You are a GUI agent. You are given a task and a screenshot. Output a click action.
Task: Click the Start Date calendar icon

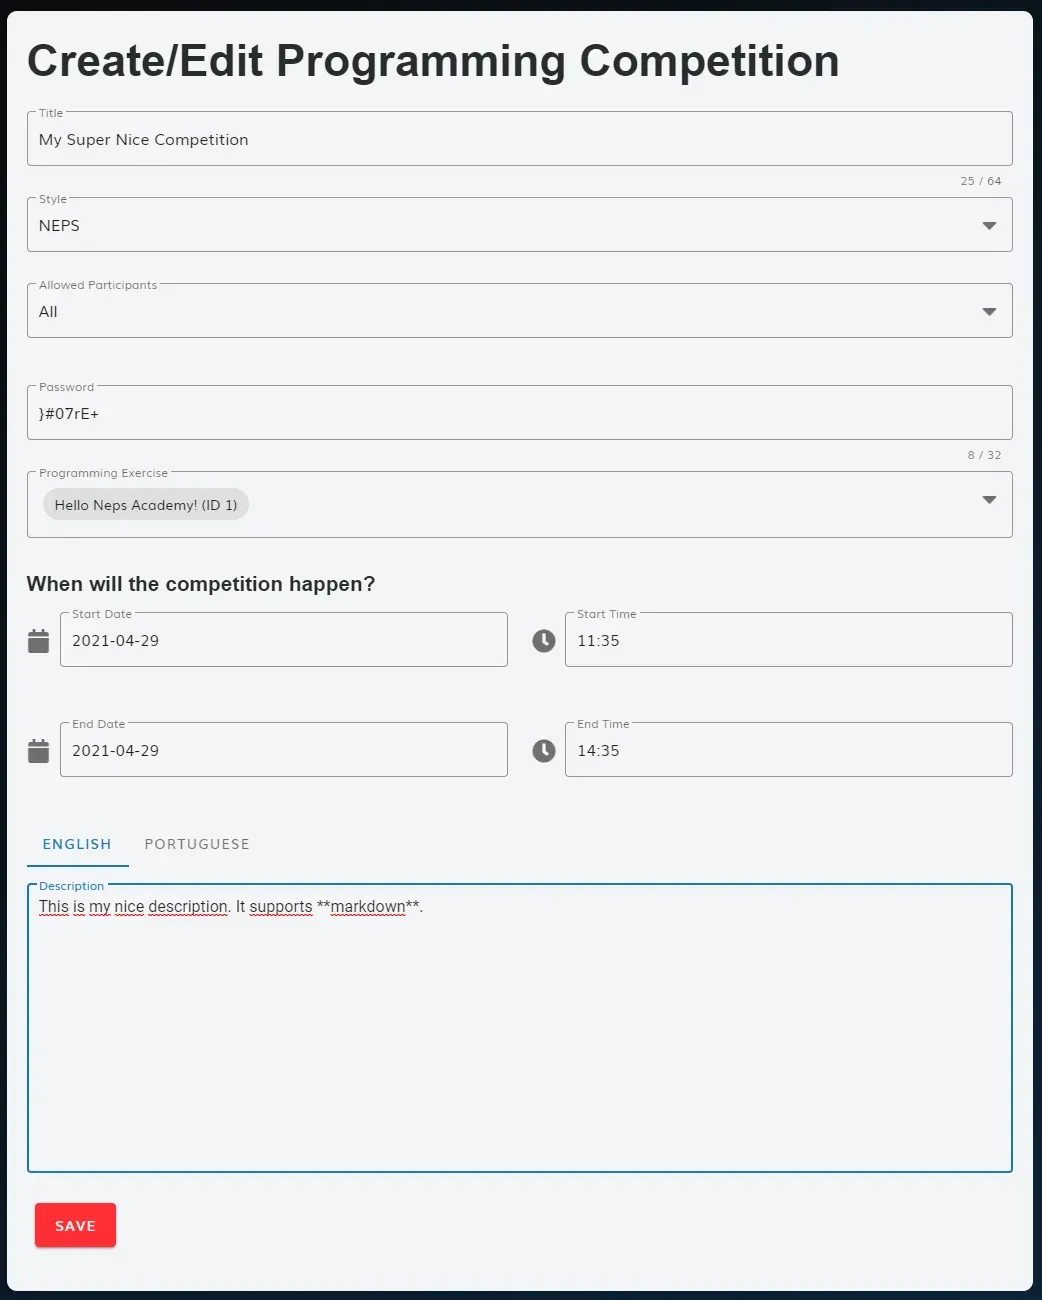(x=38, y=641)
